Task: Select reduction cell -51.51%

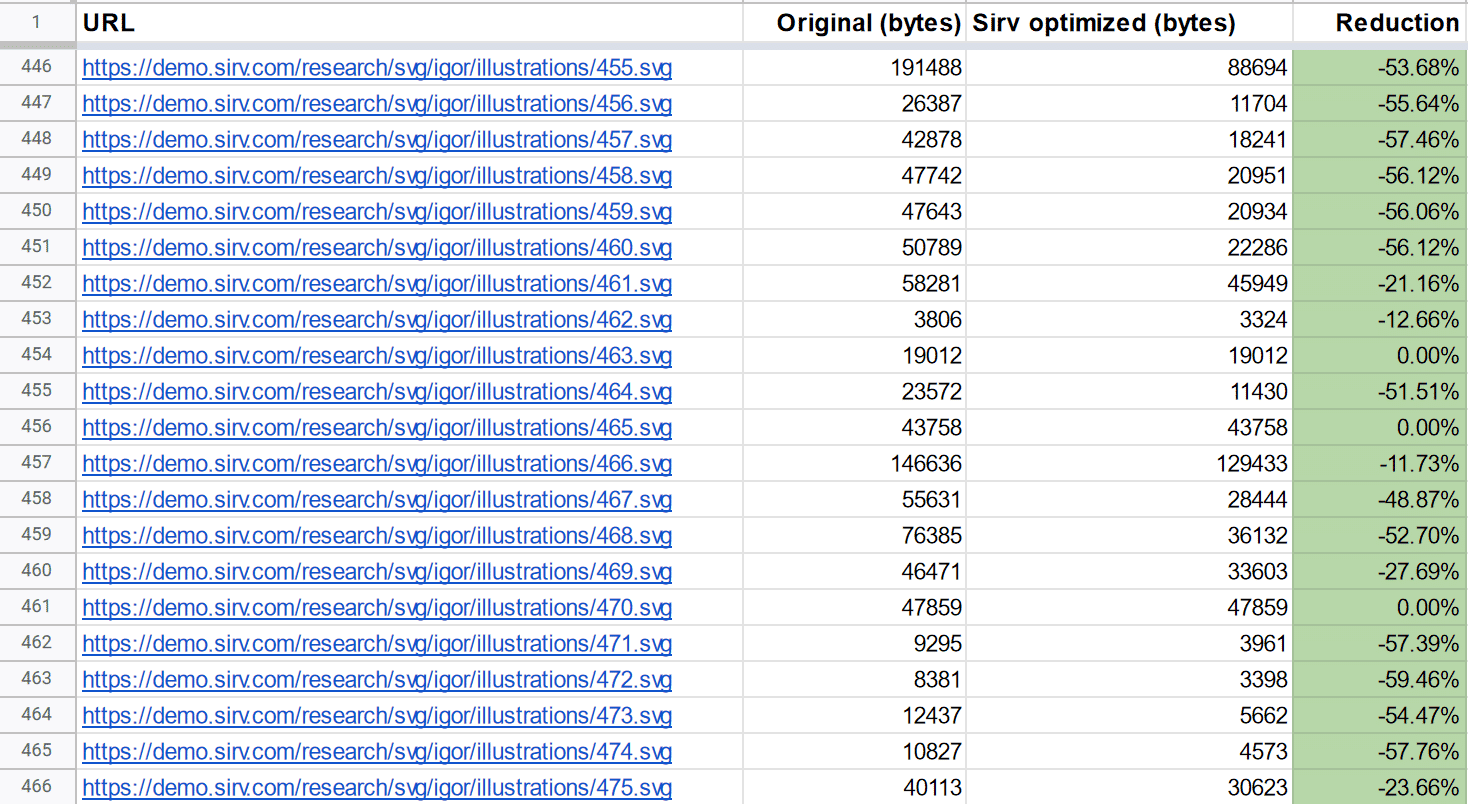Action: [x=1380, y=392]
